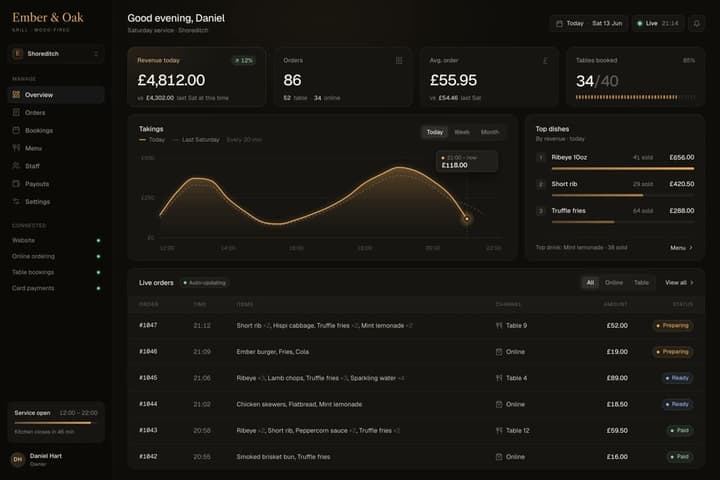Click Paid status of order #1043
The image size is (720, 480).
click(680, 430)
